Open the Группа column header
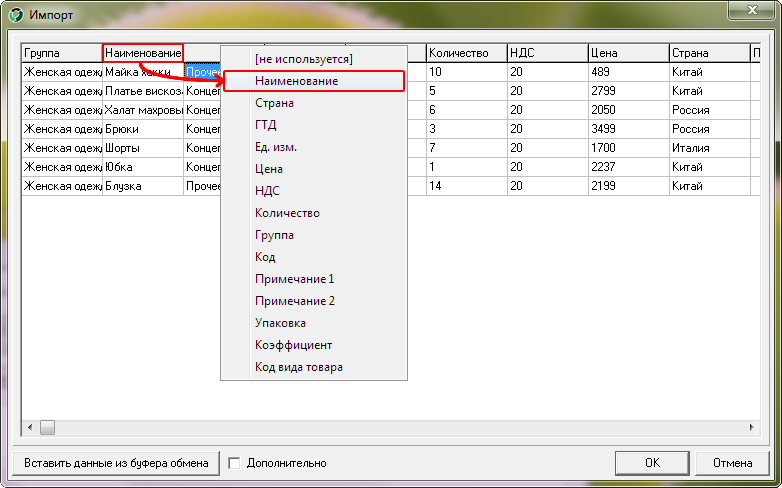This screenshot has height=488, width=782. click(61, 52)
